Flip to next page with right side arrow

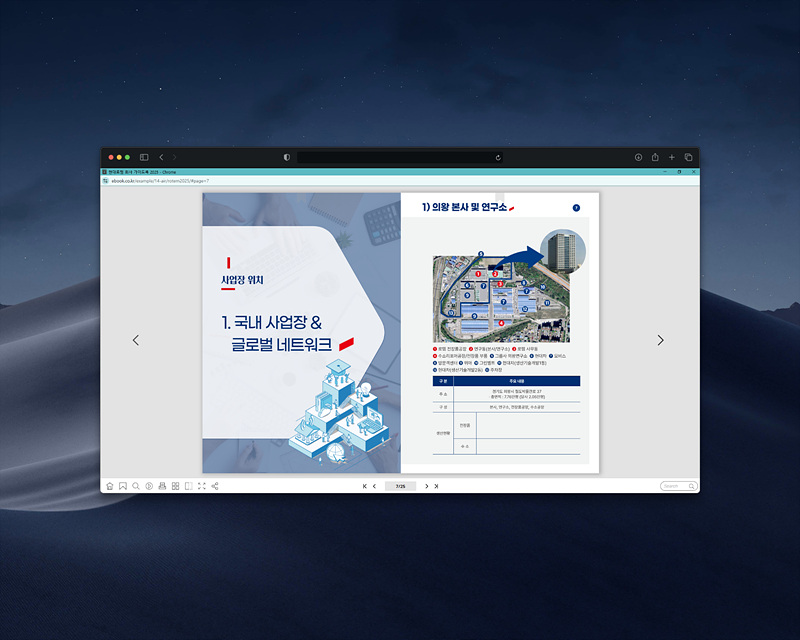pos(661,340)
